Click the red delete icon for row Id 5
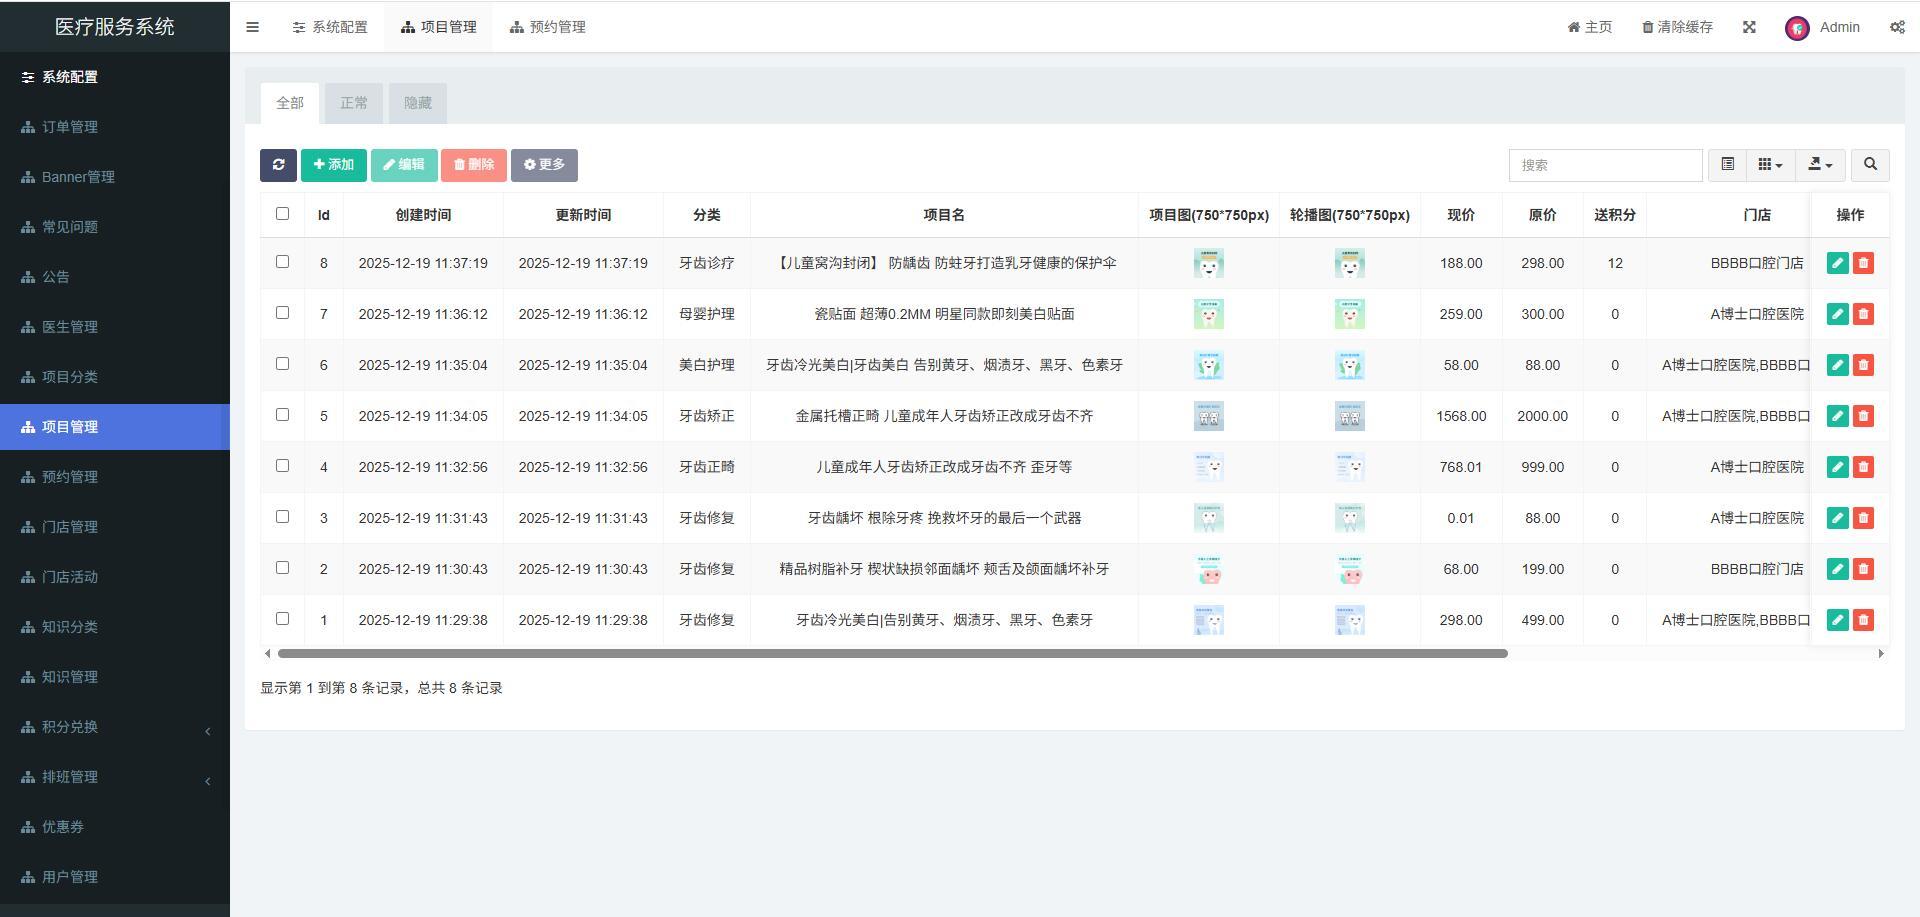The height and width of the screenshot is (917, 1920). click(x=1863, y=416)
